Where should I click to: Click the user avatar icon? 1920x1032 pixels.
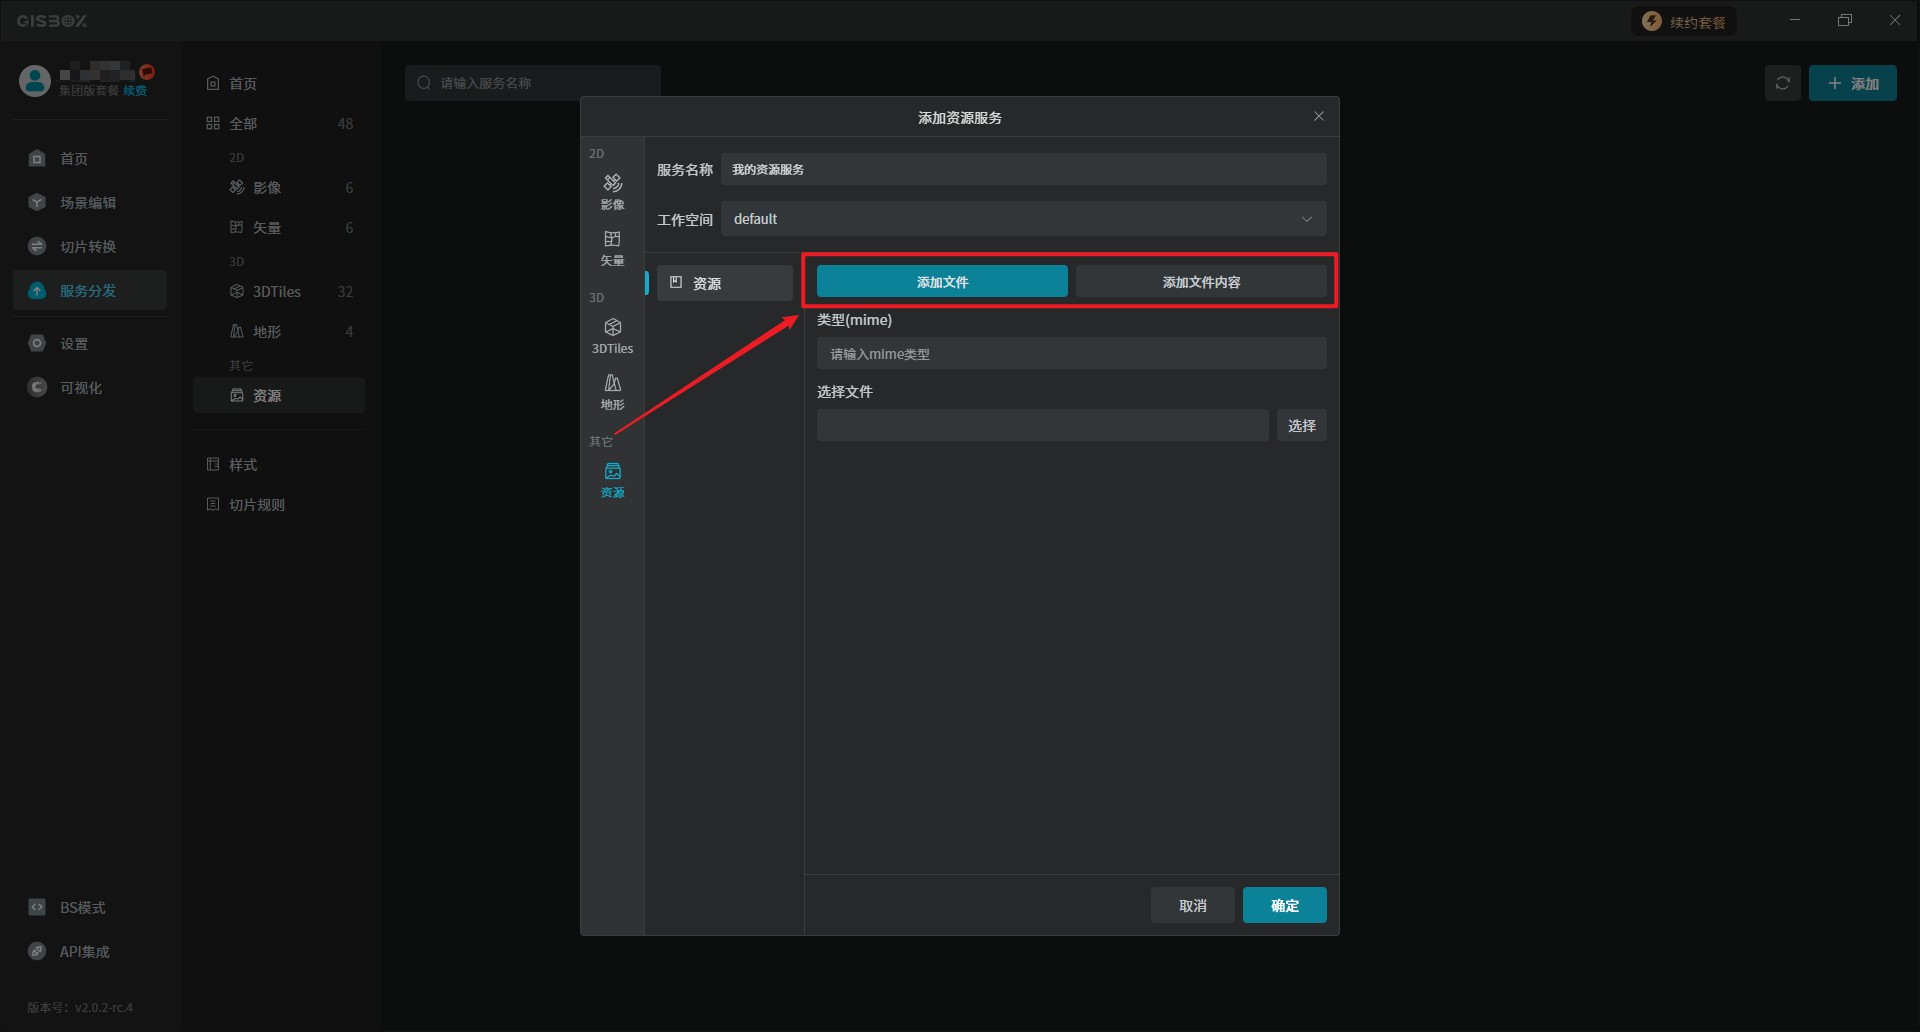tap(35, 81)
